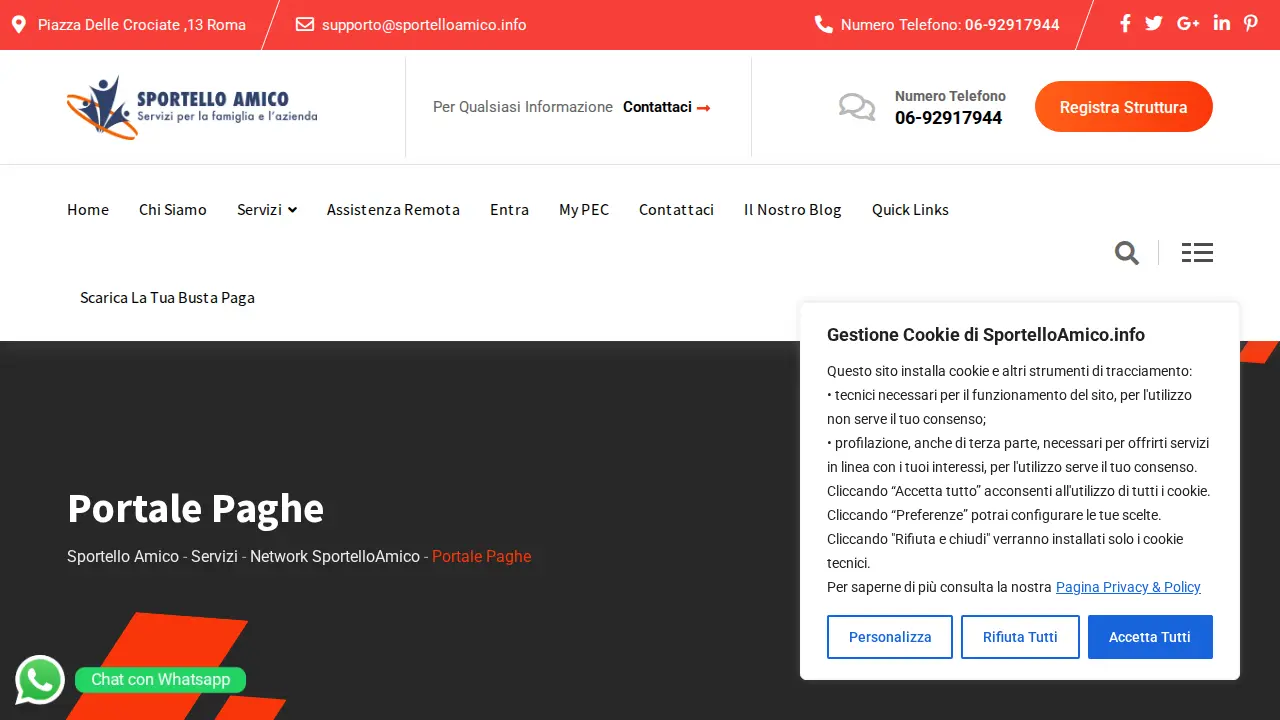The height and width of the screenshot is (720, 1280).
Task: Open the LinkedIn social icon
Action: pos(1222,24)
